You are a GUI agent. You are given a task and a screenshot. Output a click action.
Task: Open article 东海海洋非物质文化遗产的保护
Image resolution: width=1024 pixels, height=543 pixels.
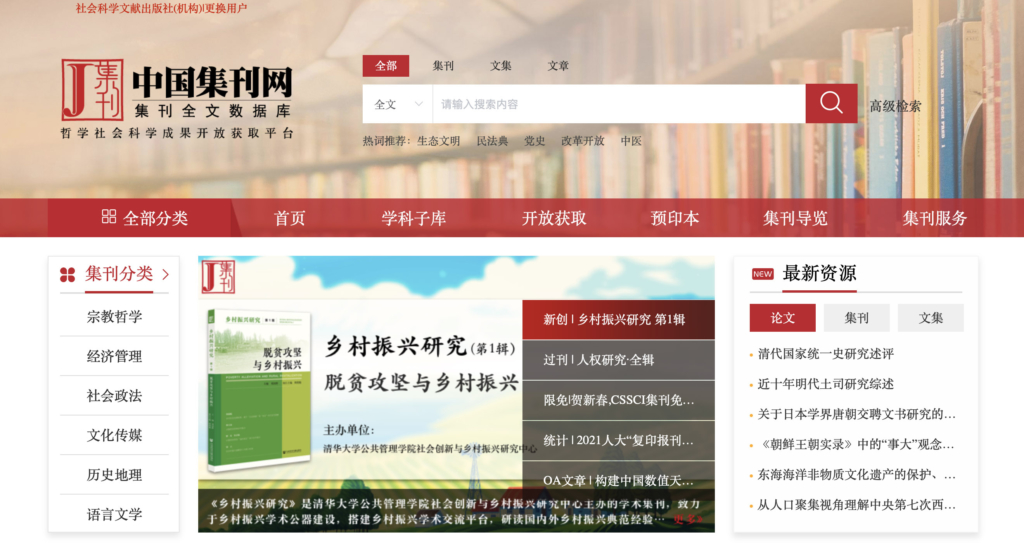(x=856, y=475)
